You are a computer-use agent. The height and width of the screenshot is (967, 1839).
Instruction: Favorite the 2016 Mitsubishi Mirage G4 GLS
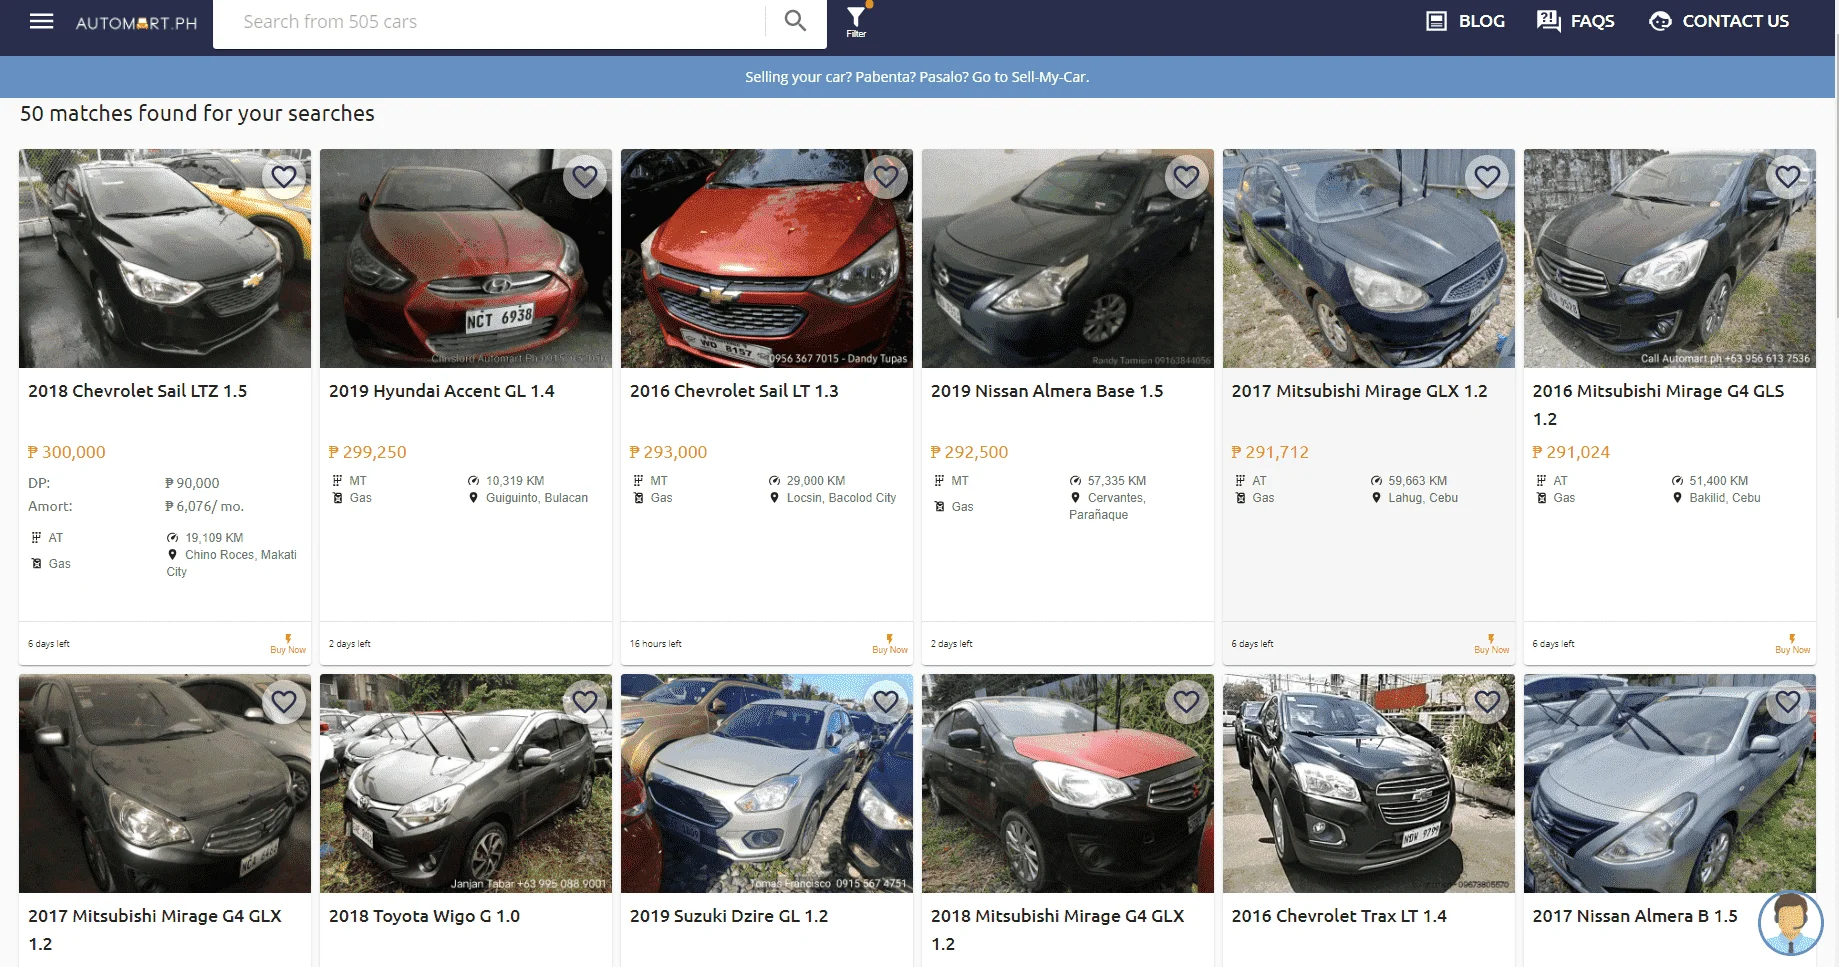(1789, 177)
